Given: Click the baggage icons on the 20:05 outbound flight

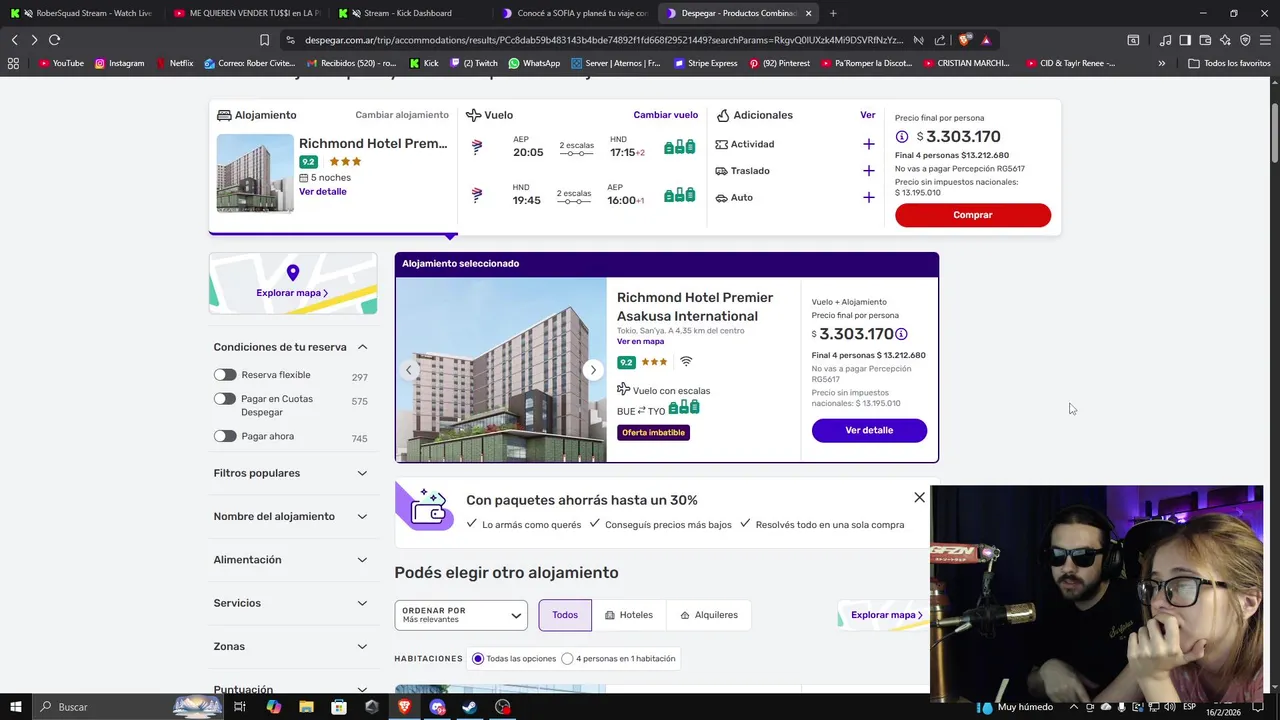Looking at the screenshot, I should tap(680, 147).
